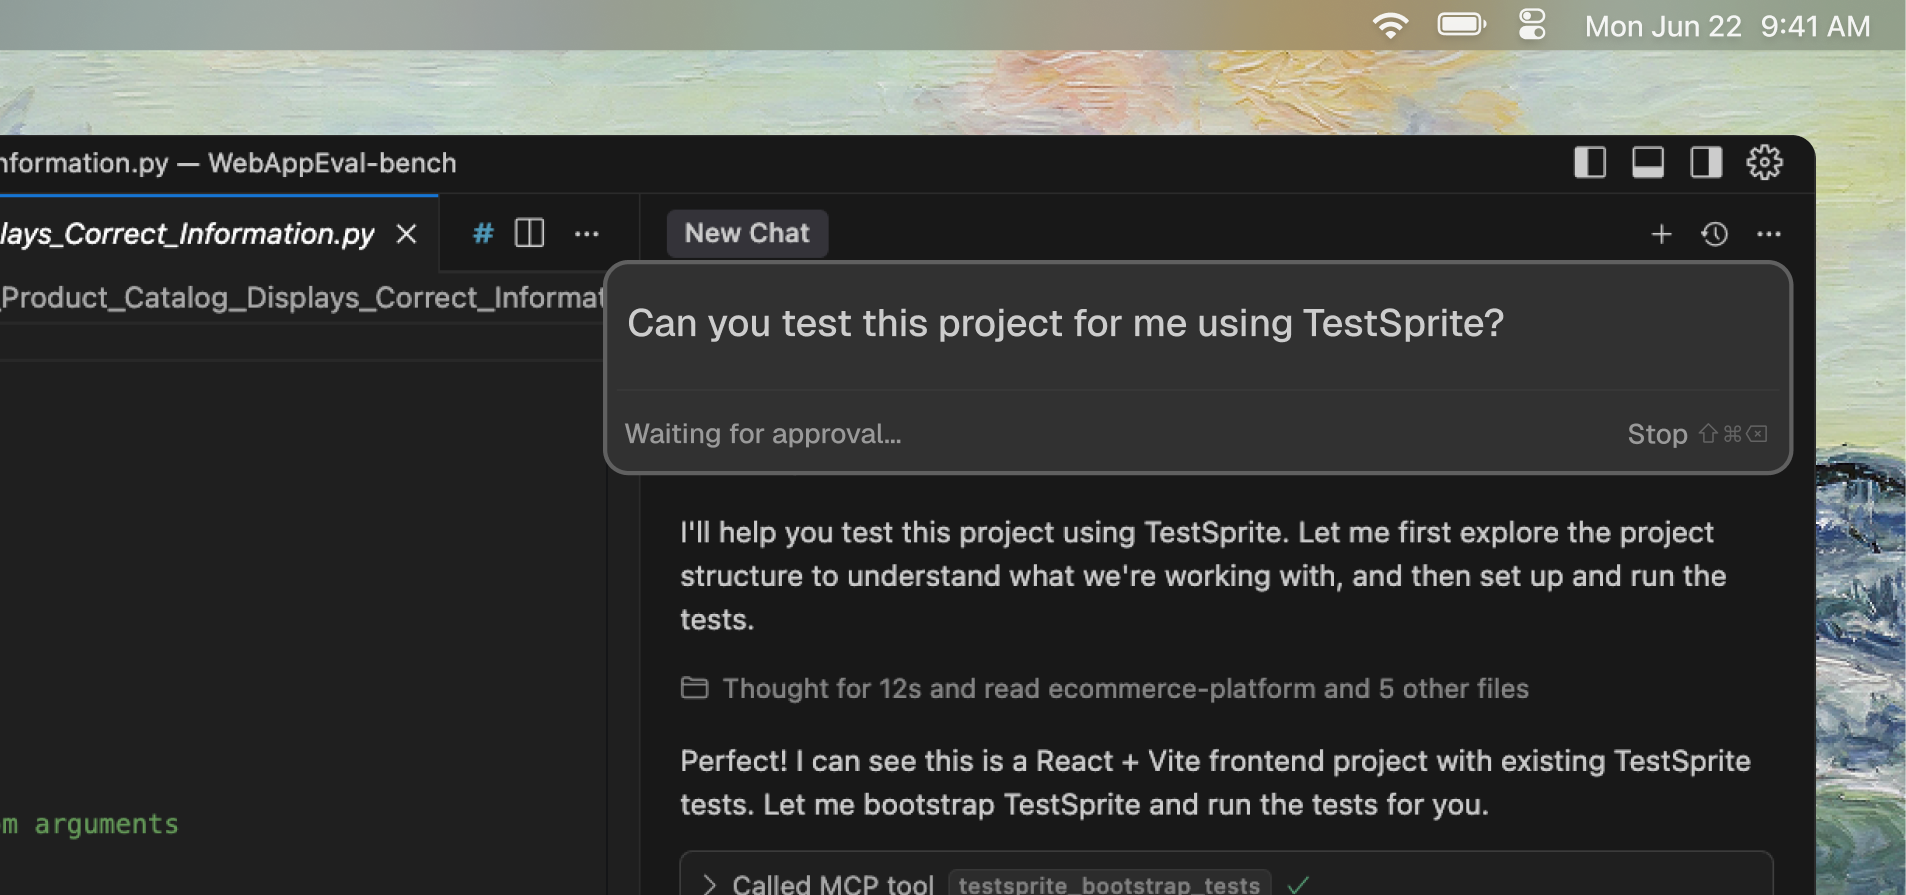The width and height of the screenshot is (1906, 895).
Task: Toggle the primary left sidebar layout icon
Action: tap(1589, 162)
